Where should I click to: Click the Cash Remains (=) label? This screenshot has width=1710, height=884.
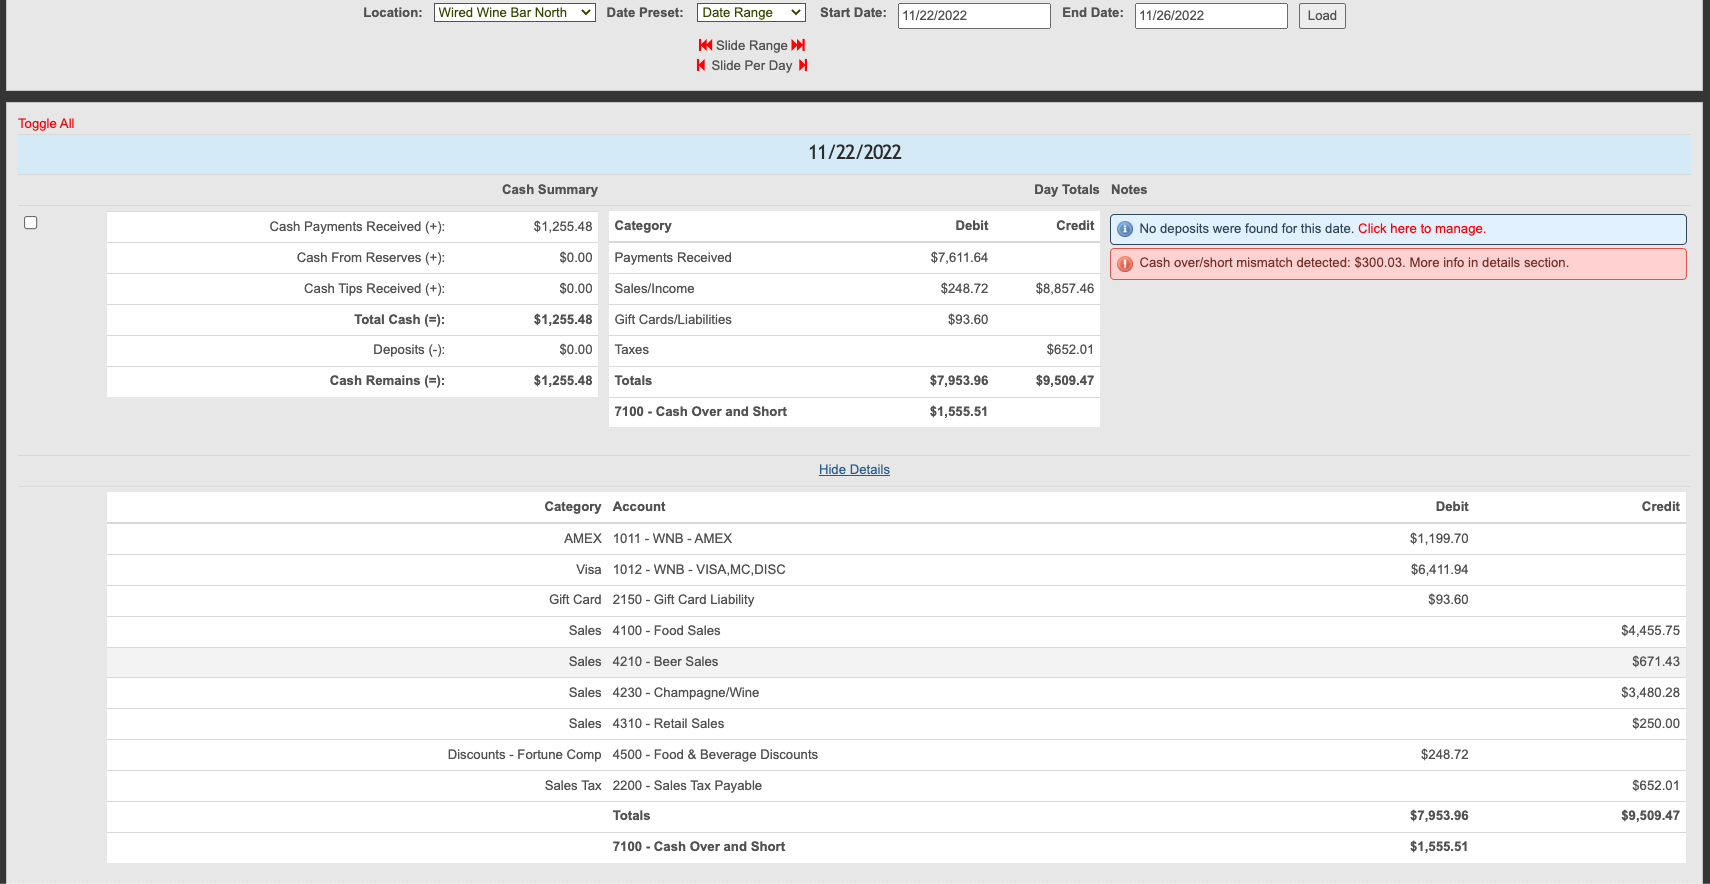coord(387,381)
